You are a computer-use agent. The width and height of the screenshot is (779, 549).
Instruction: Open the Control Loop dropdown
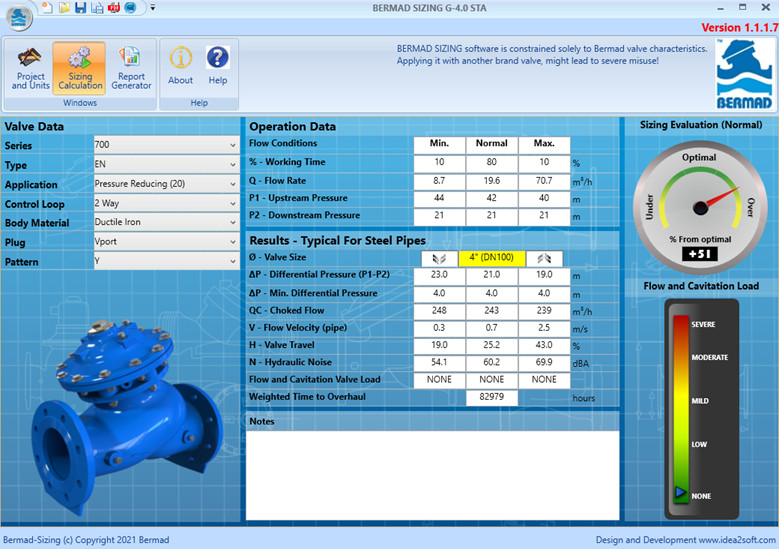166,203
